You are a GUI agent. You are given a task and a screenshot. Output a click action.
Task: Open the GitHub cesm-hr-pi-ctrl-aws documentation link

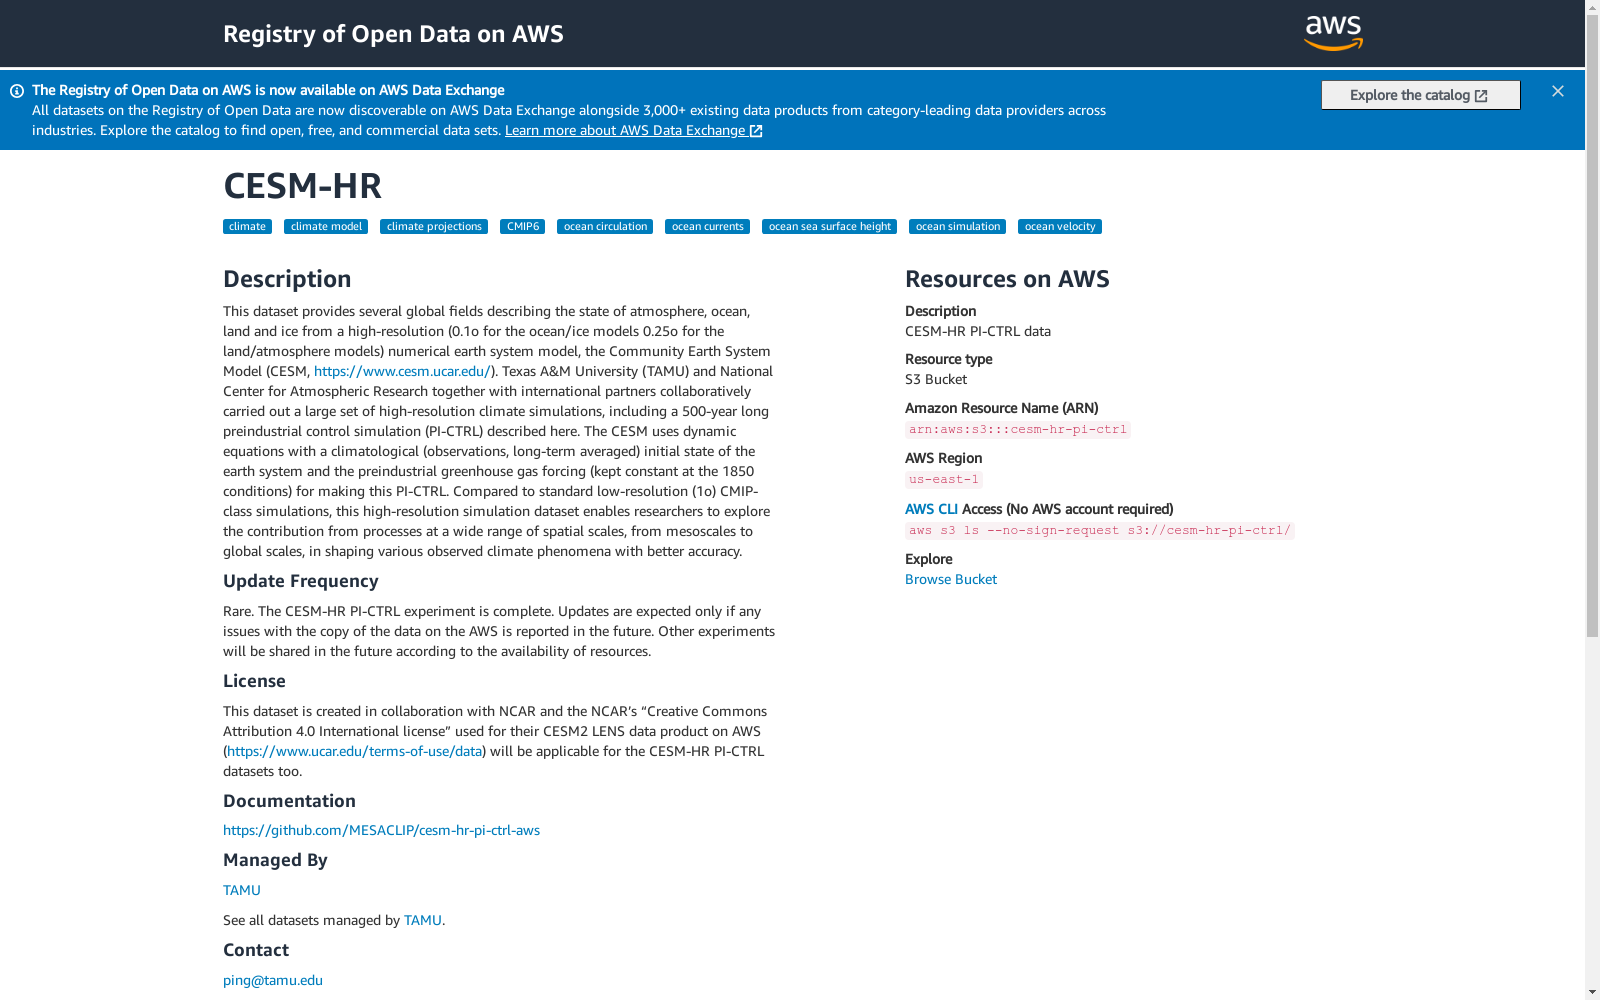point(381,830)
